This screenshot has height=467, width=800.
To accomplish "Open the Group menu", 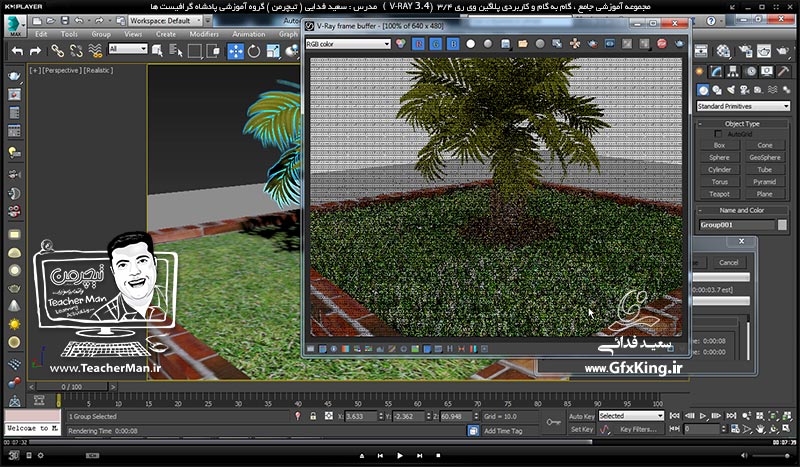I will (x=101, y=34).
